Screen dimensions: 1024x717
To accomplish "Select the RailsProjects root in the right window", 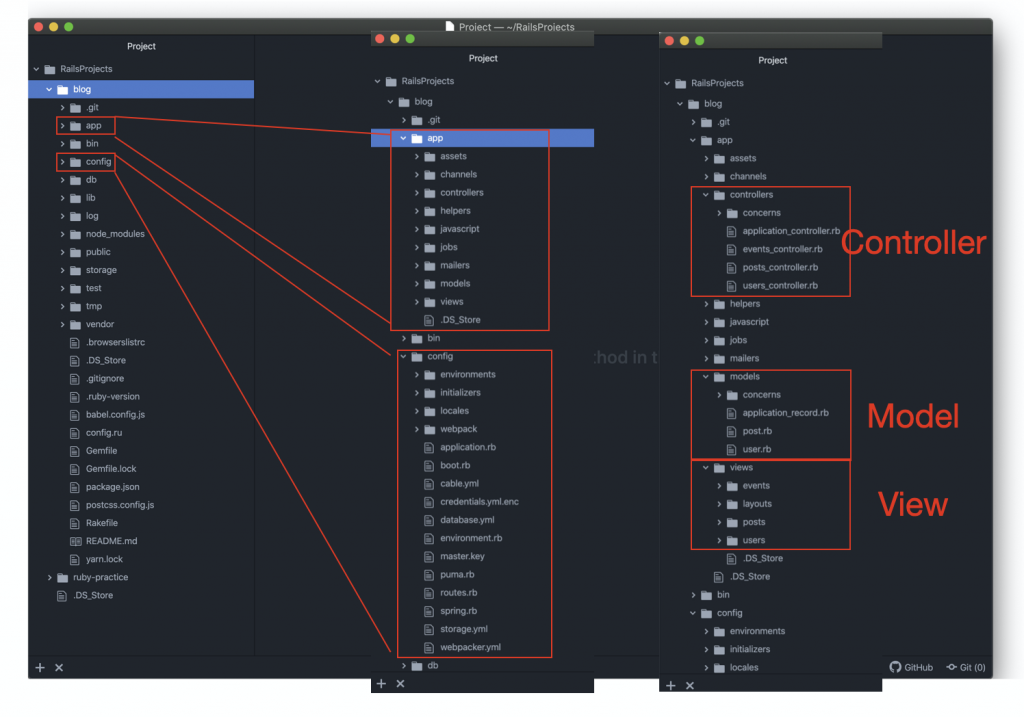I will tap(717, 84).
